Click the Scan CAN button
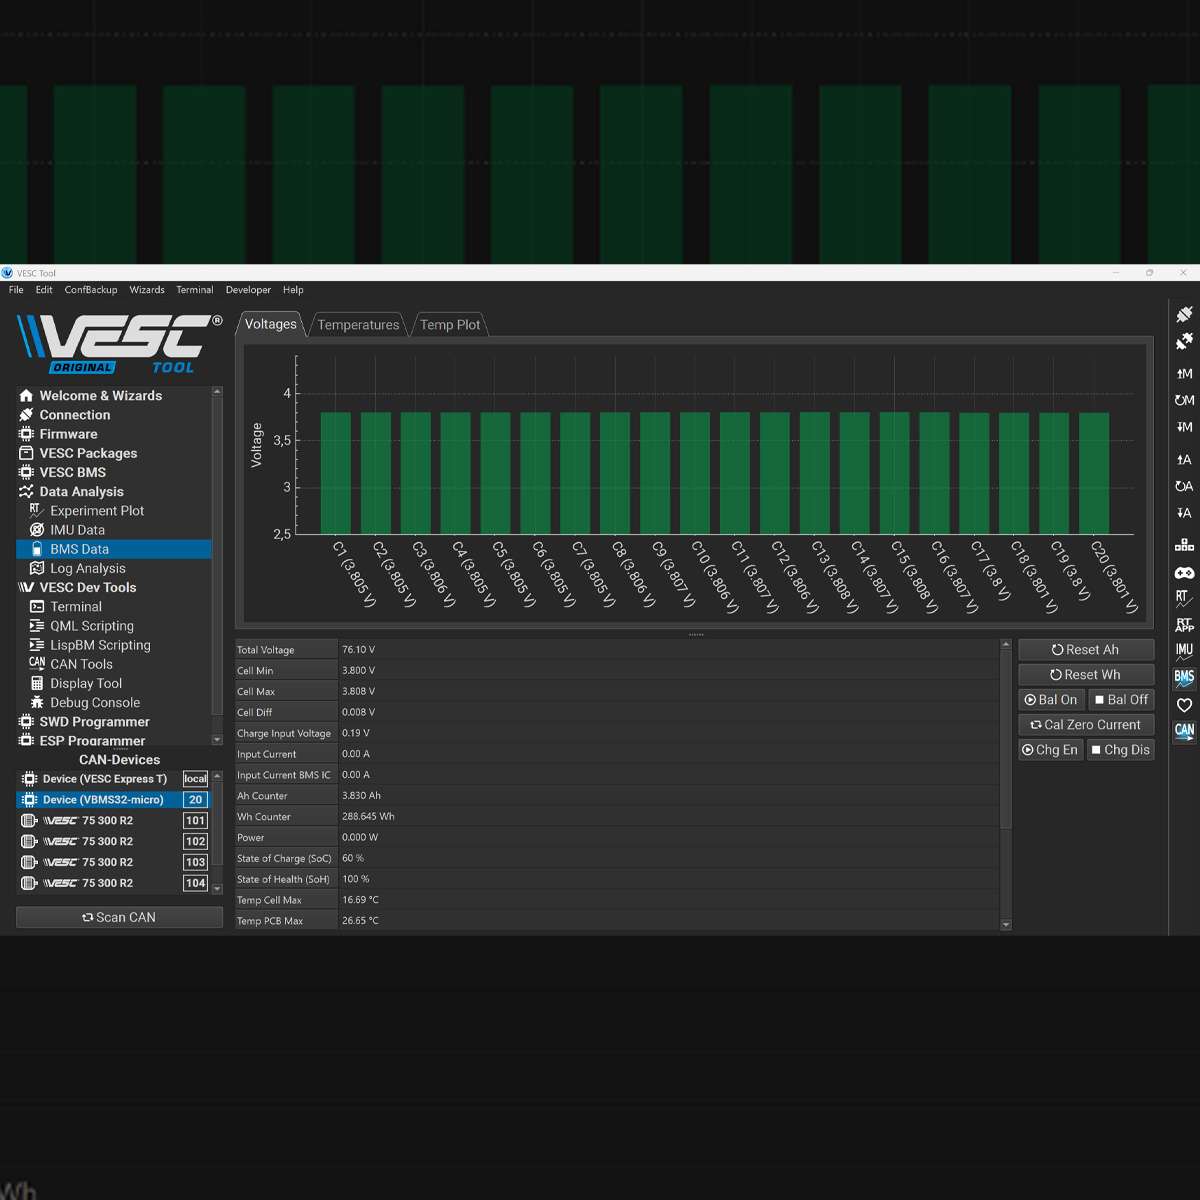The height and width of the screenshot is (1200, 1200). tap(119, 917)
